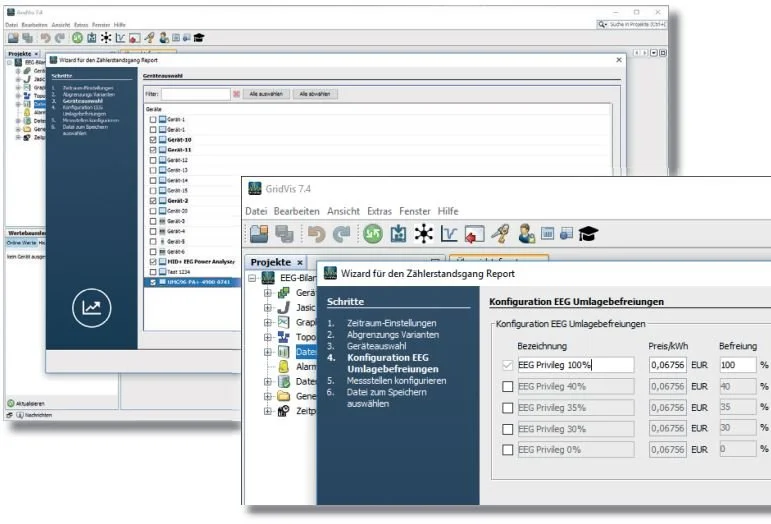
Task: Click the topology star icon in back window toolbar
Action: tap(106, 37)
